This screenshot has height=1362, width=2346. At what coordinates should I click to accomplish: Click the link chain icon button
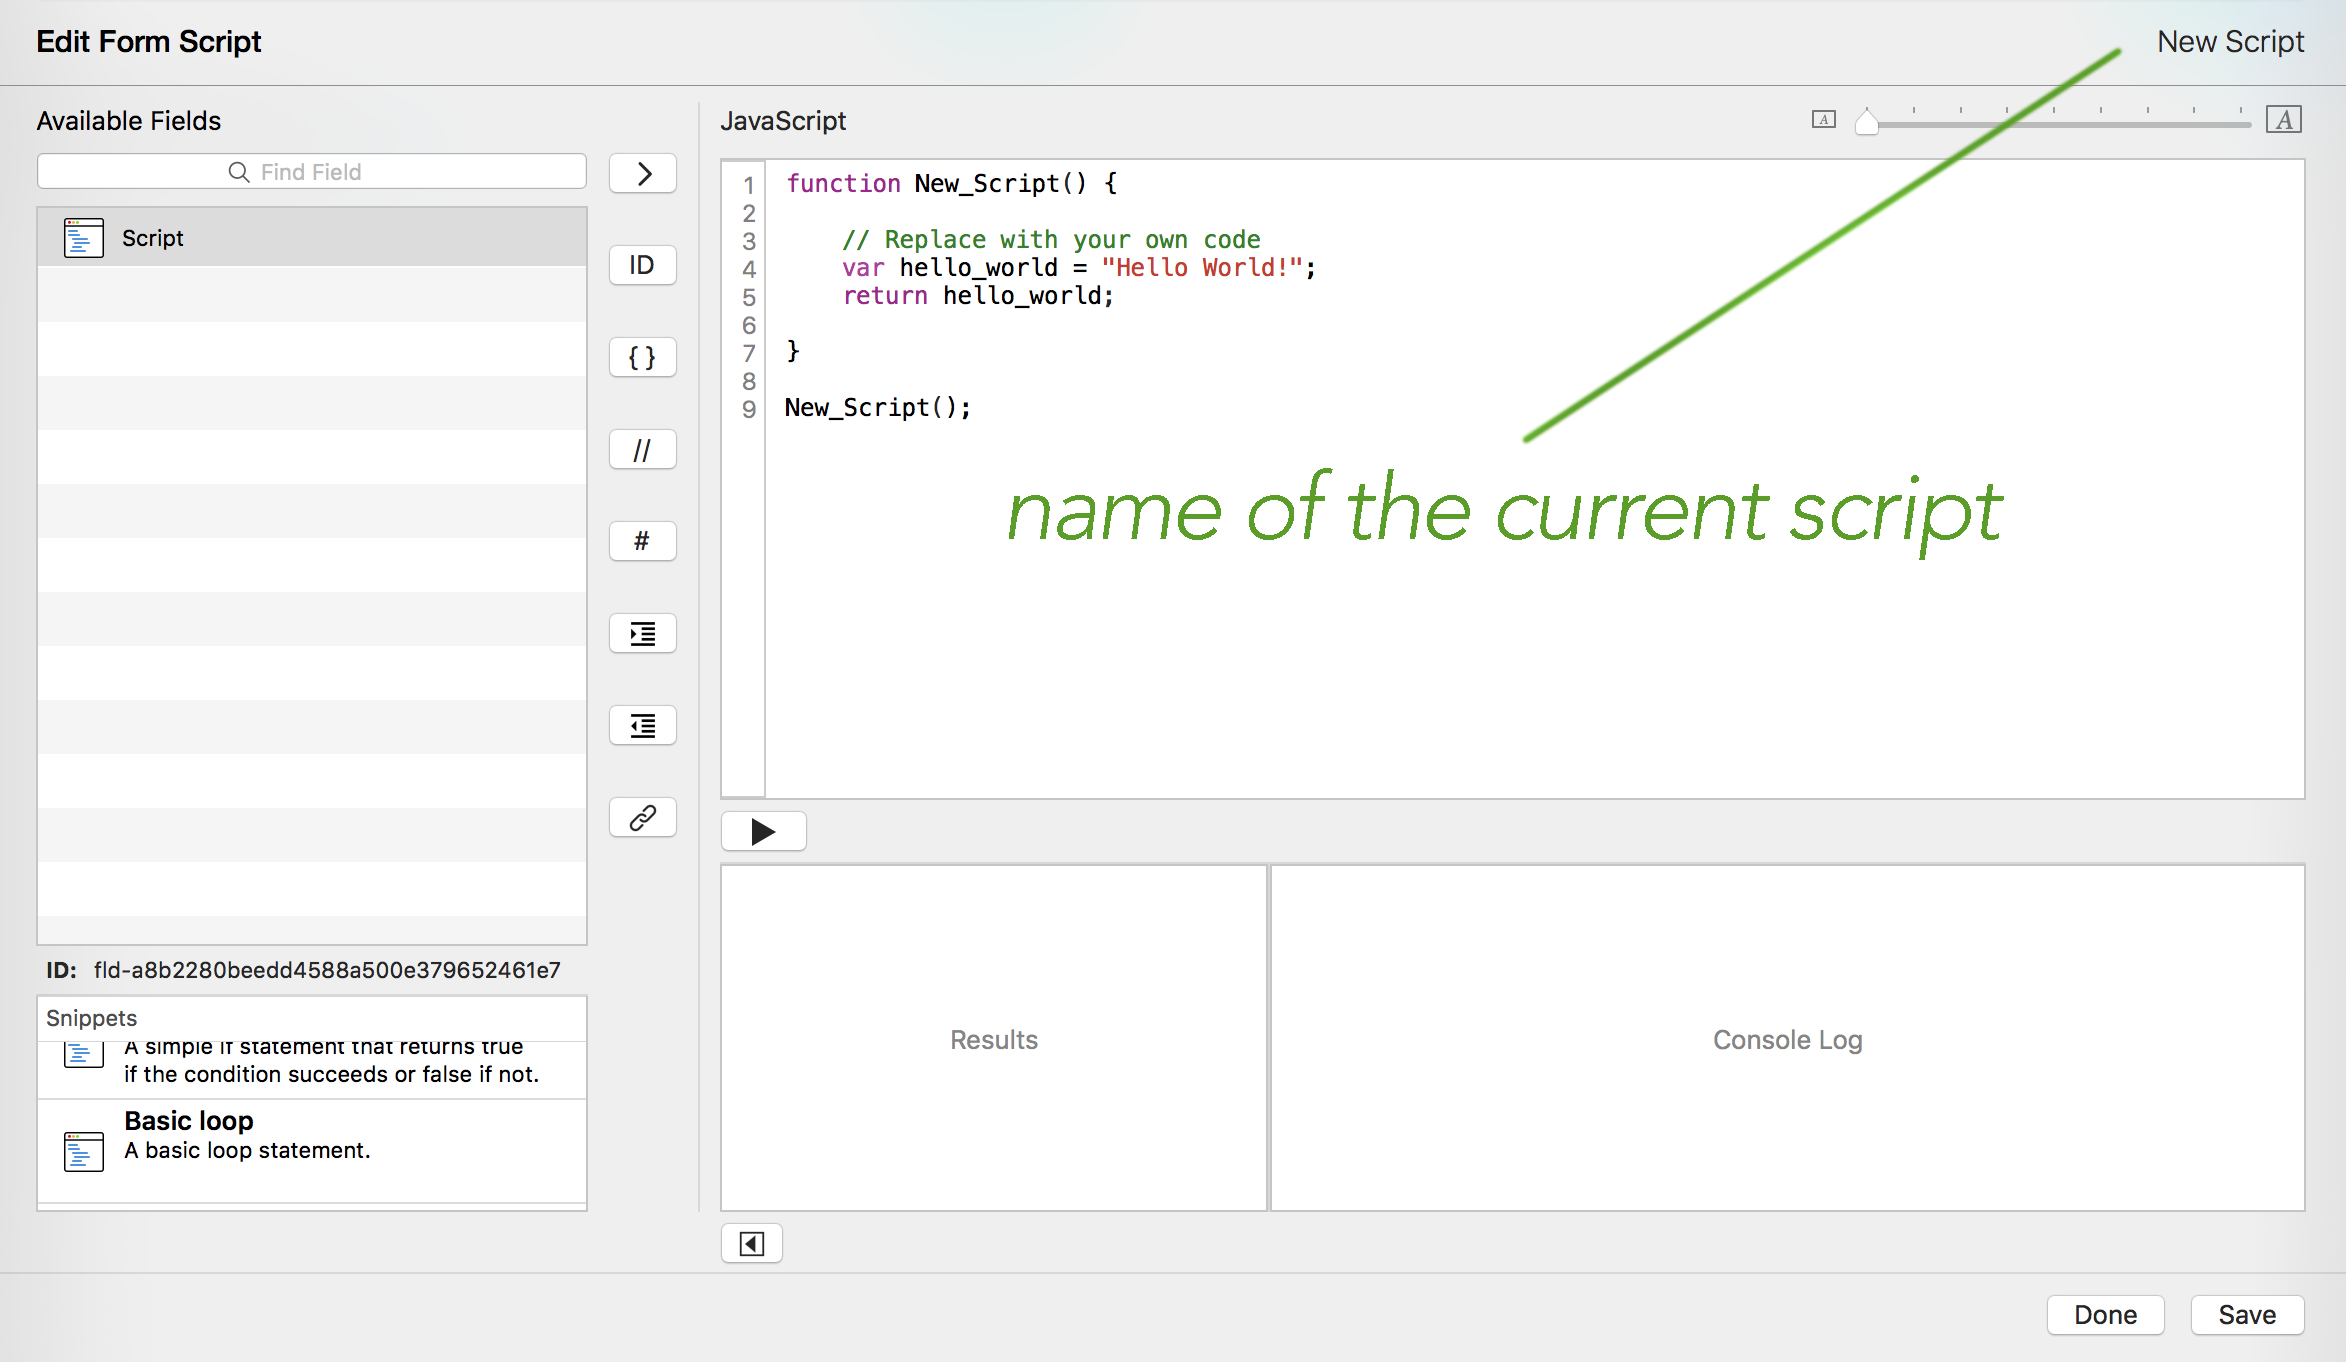pos(643,817)
